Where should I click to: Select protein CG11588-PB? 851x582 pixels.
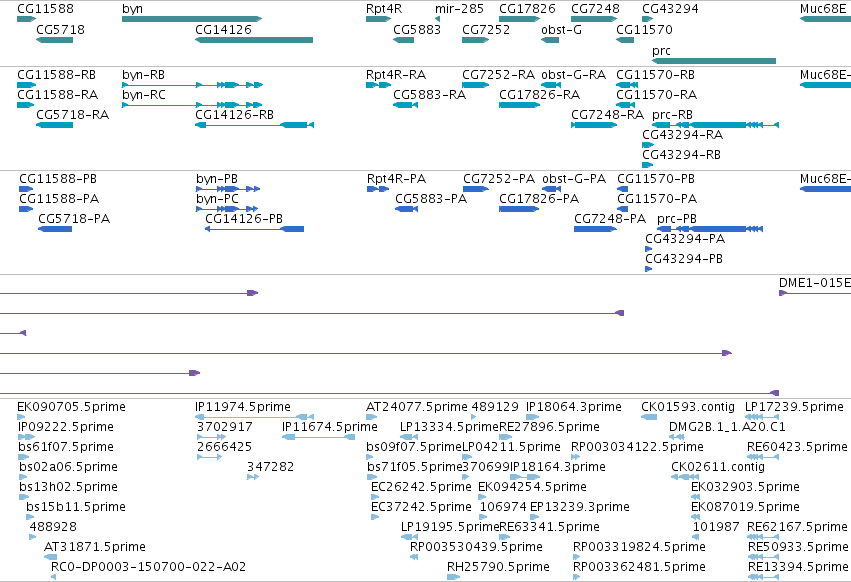click(x=26, y=189)
